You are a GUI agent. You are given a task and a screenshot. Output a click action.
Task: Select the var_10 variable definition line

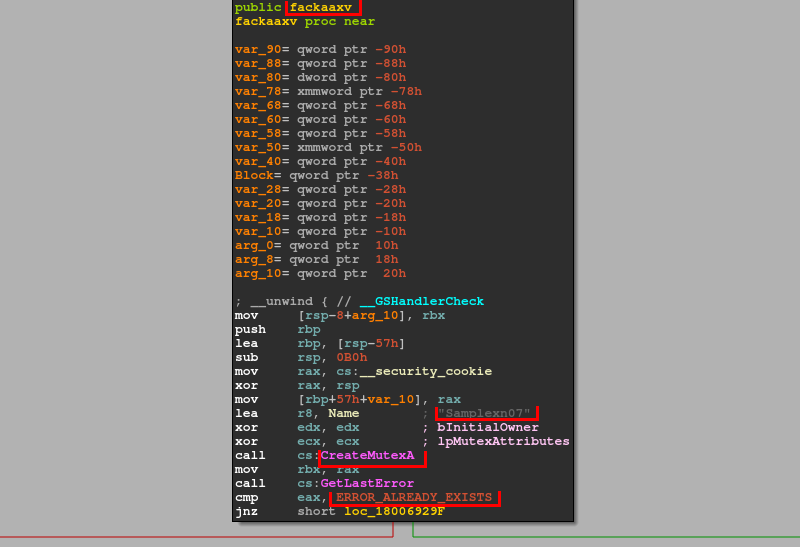pyautogui.click(x=320, y=232)
